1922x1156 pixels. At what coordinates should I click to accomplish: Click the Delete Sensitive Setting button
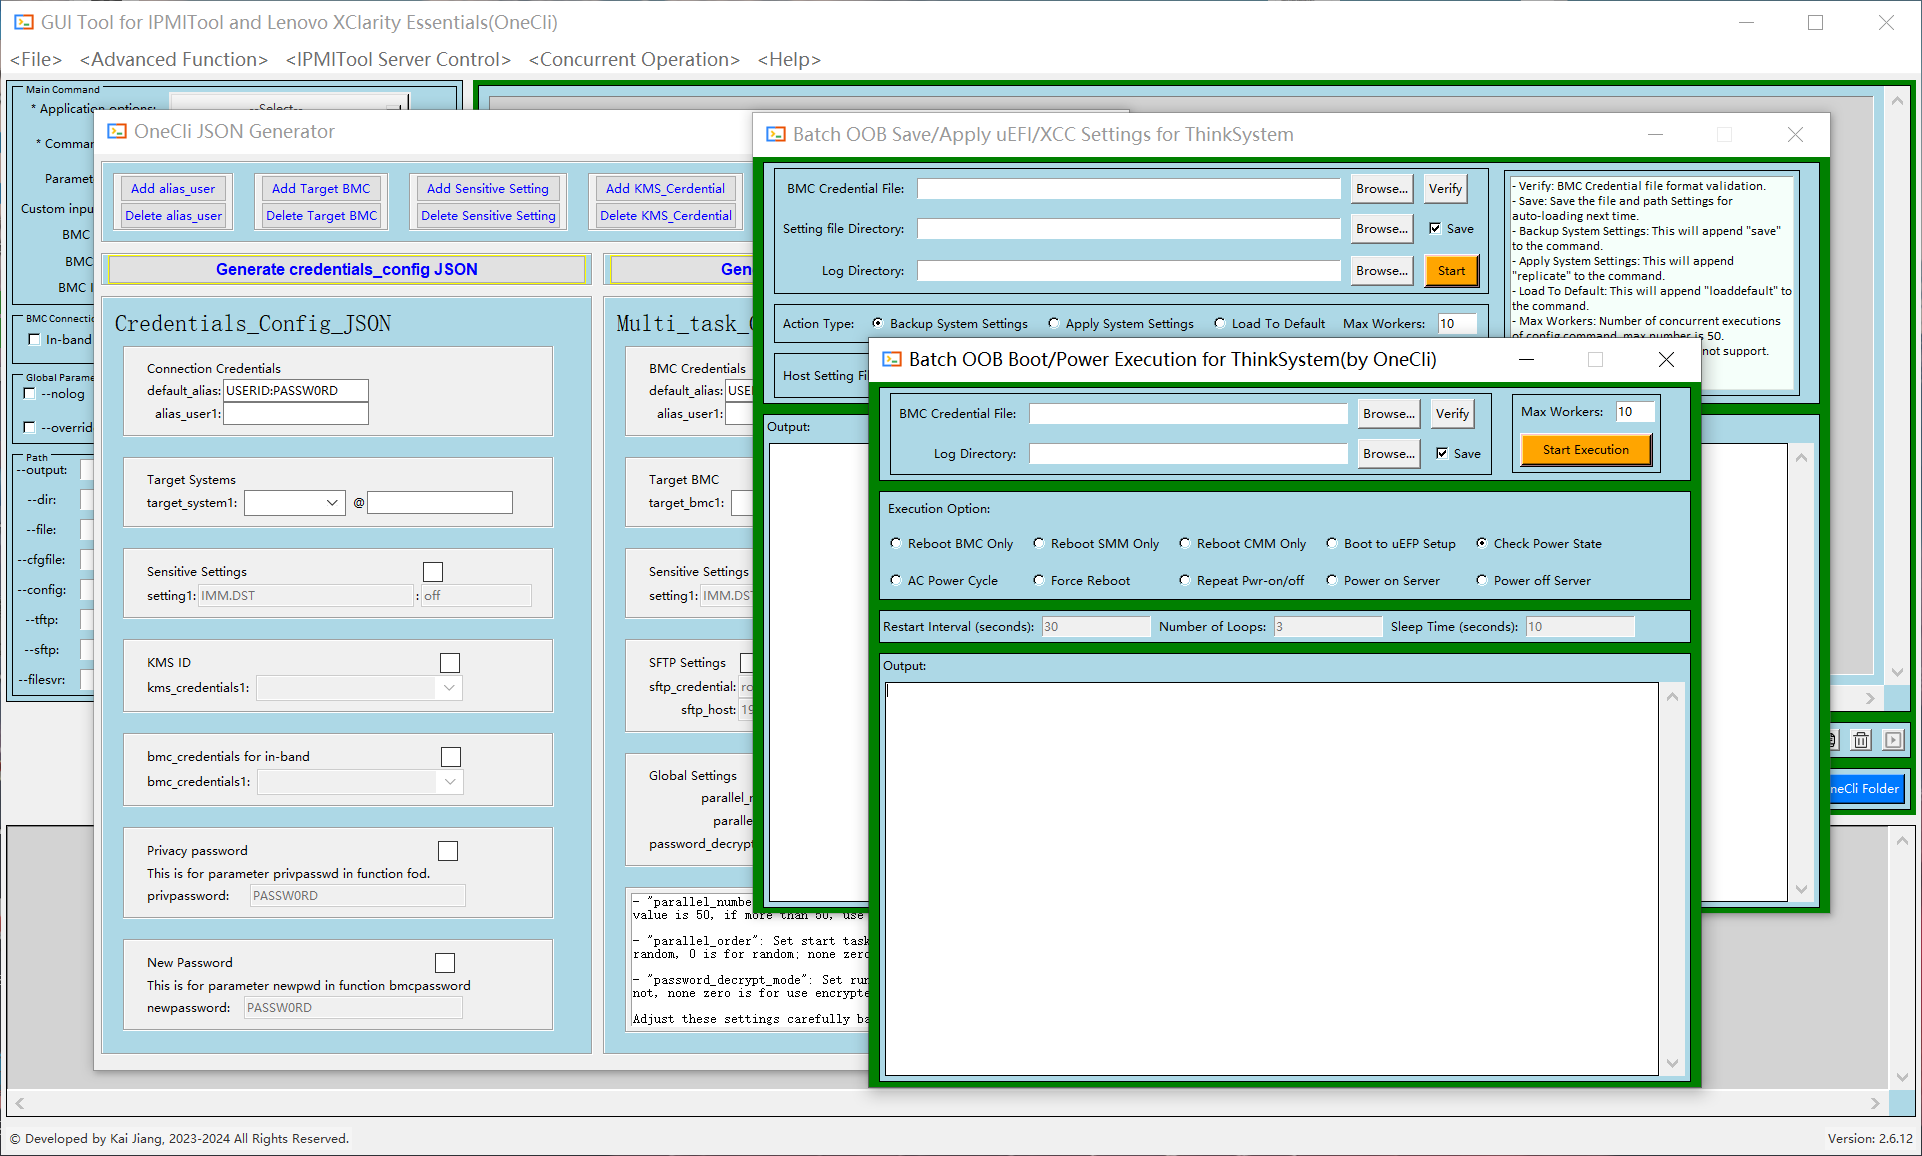point(488,216)
